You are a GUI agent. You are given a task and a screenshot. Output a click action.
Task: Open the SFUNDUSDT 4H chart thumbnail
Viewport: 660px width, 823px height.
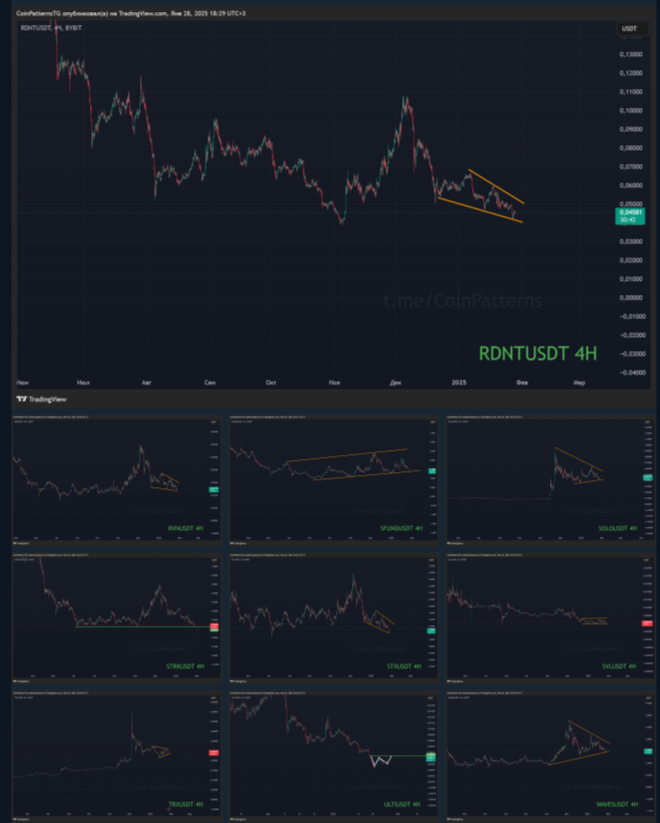(x=333, y=480)
